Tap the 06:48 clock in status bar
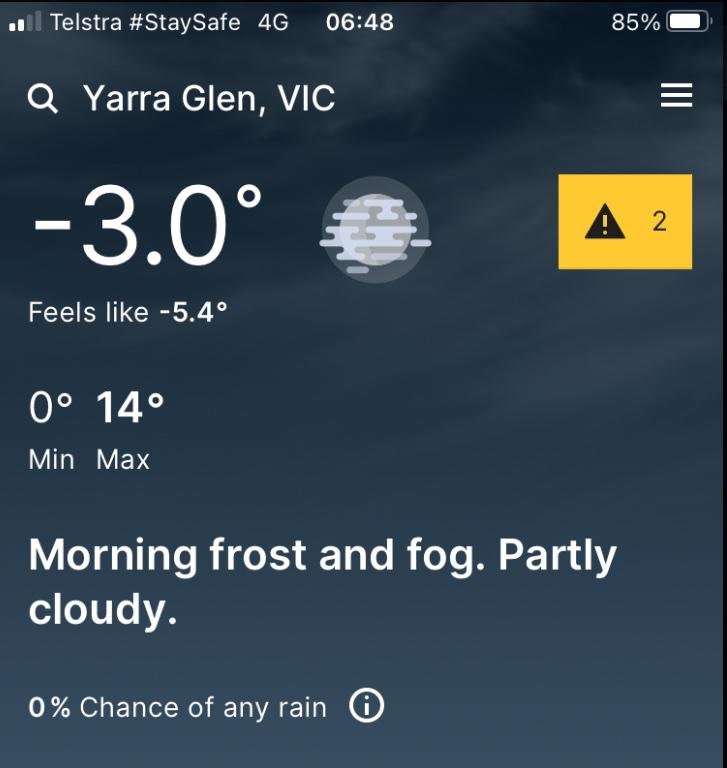 [360, 22]
